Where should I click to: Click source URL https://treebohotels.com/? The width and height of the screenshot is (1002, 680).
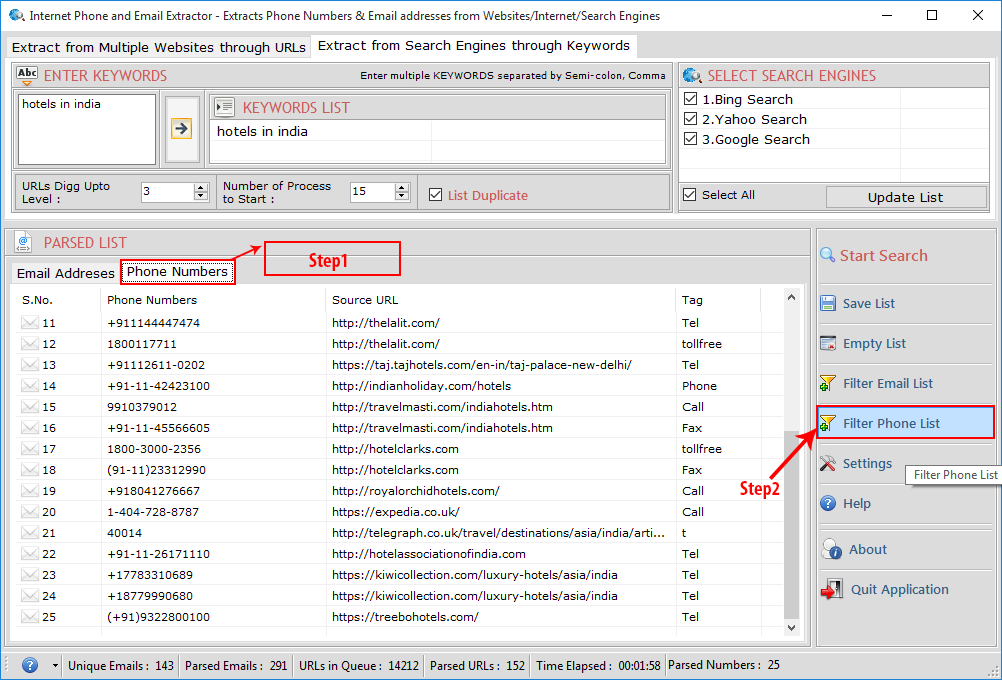coord(405,617)
